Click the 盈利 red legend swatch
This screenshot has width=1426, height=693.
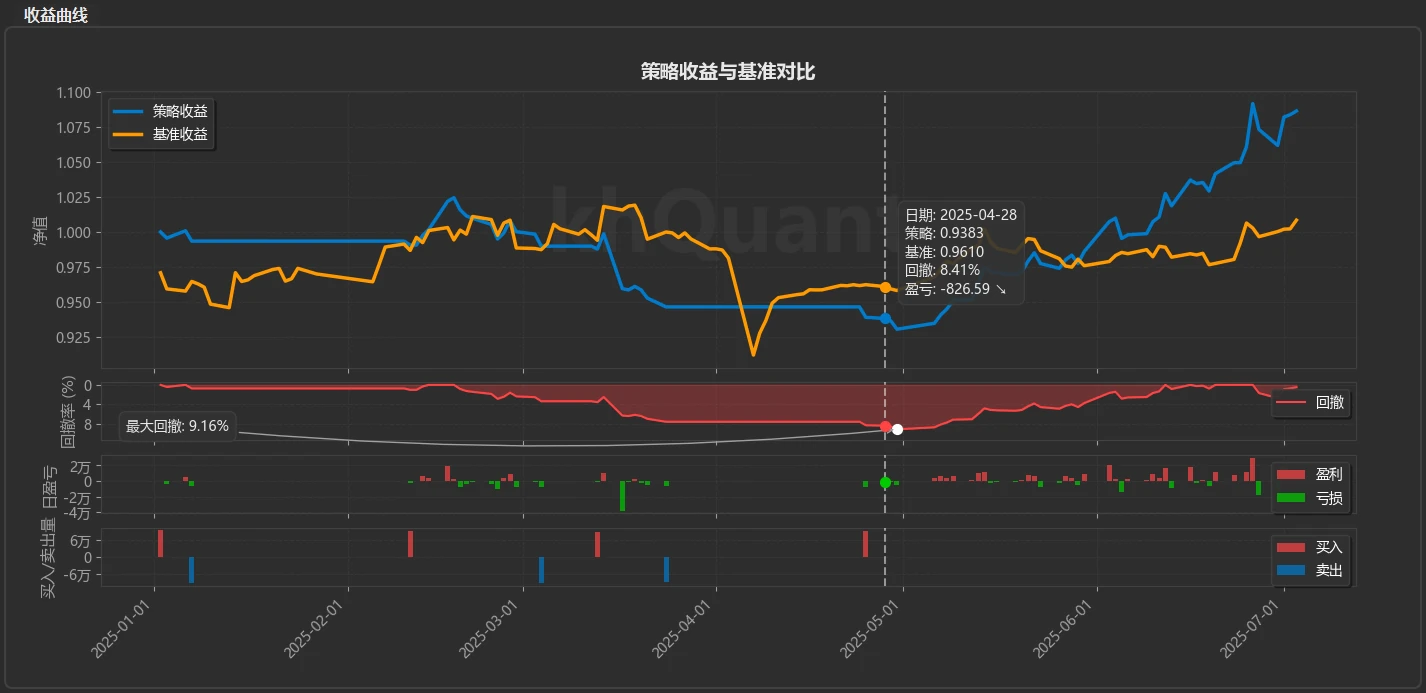tap(1291, 474)
